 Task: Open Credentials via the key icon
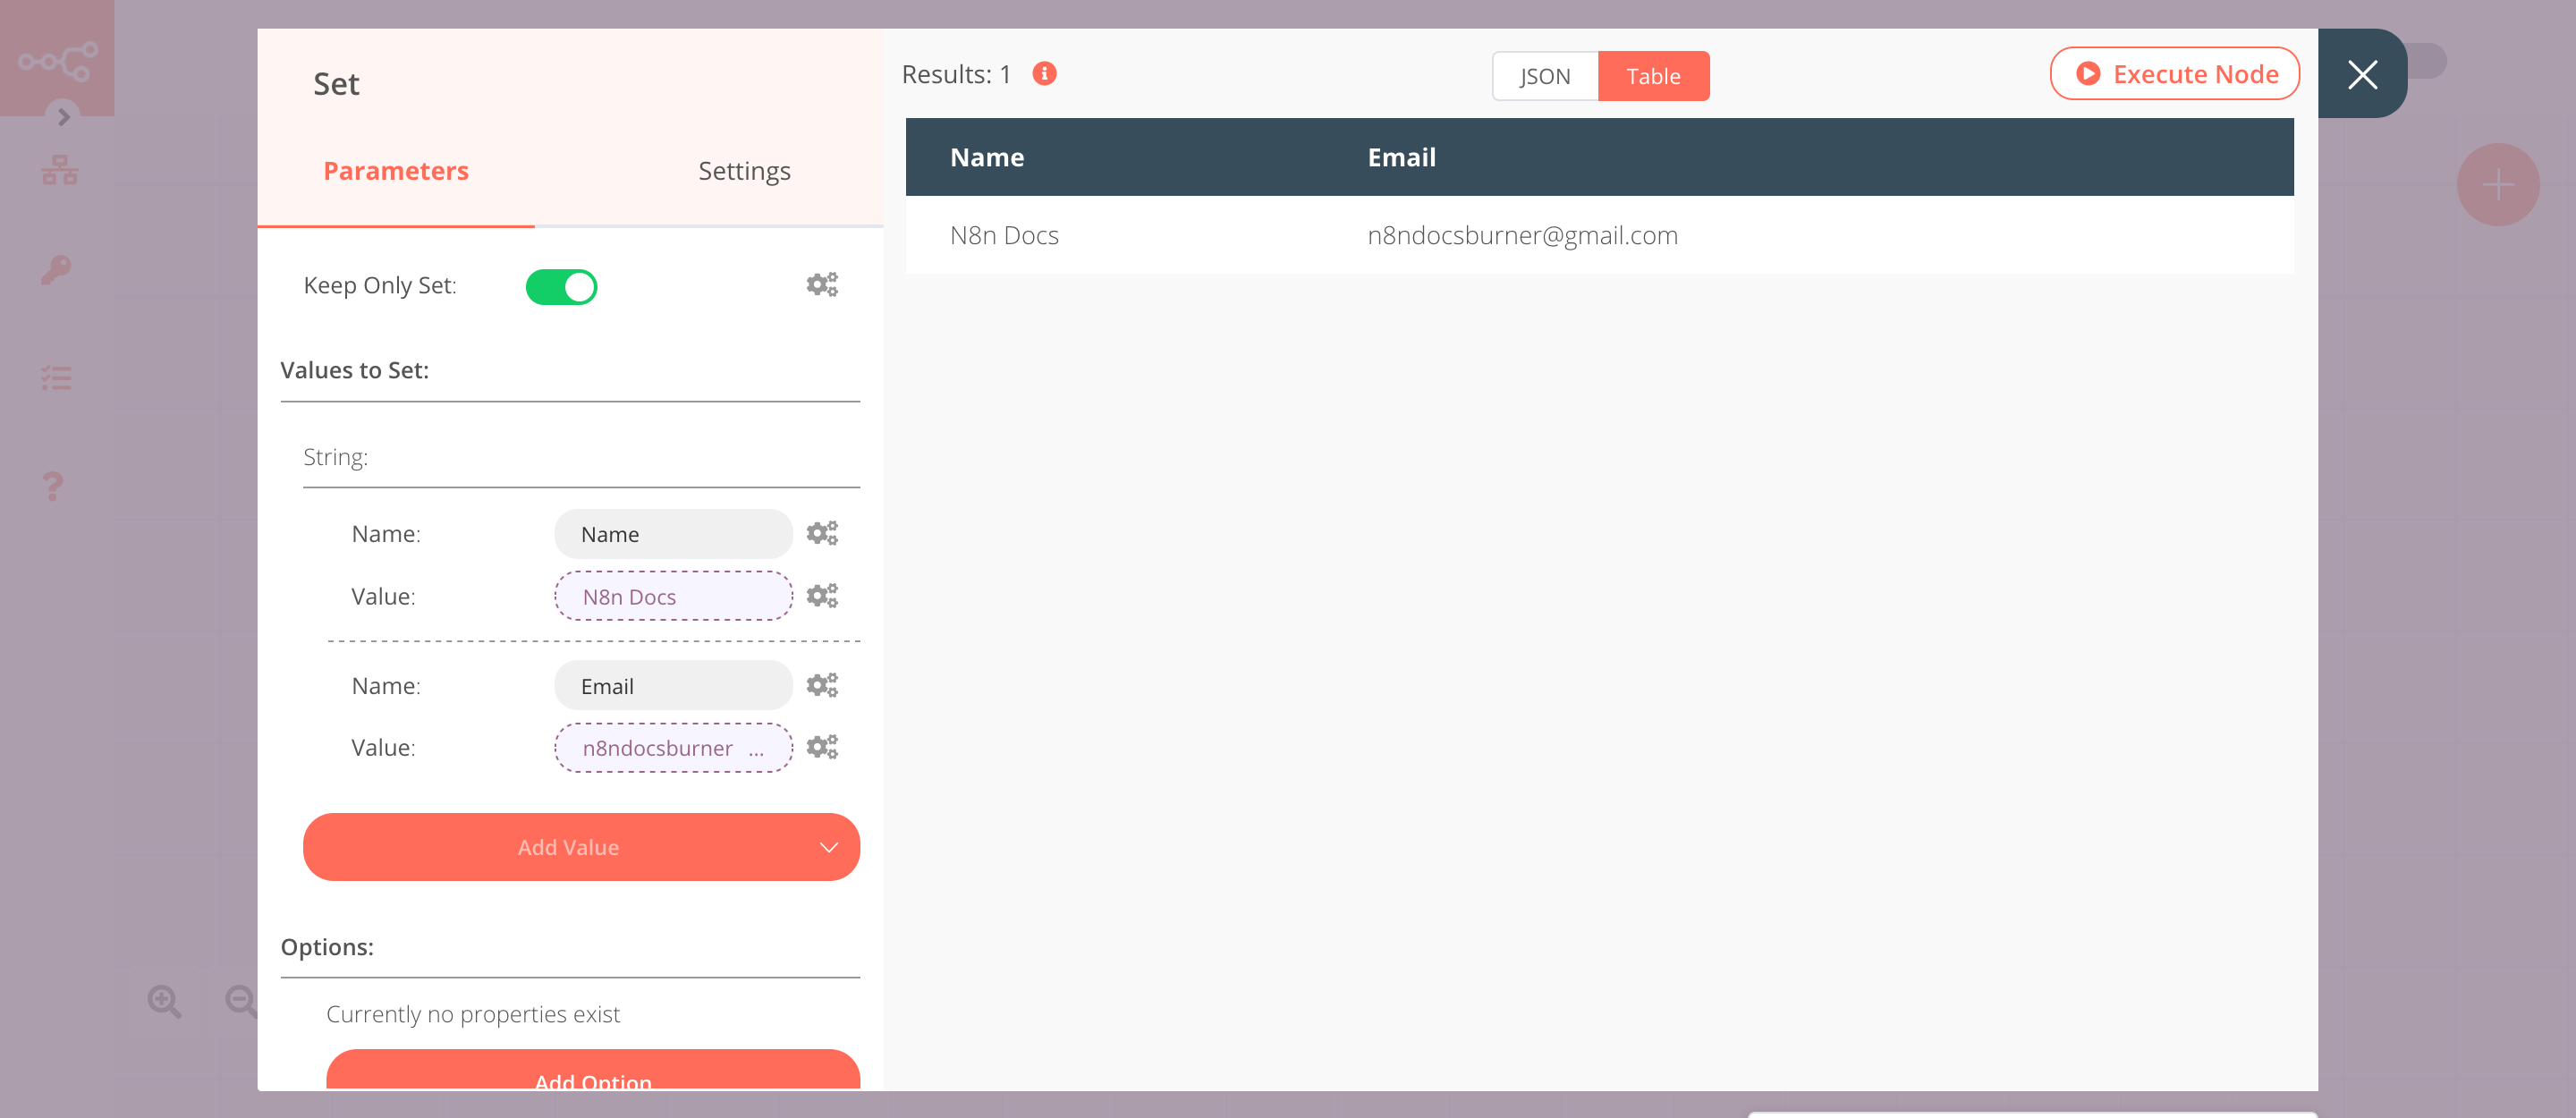click(x=57, y=269)
